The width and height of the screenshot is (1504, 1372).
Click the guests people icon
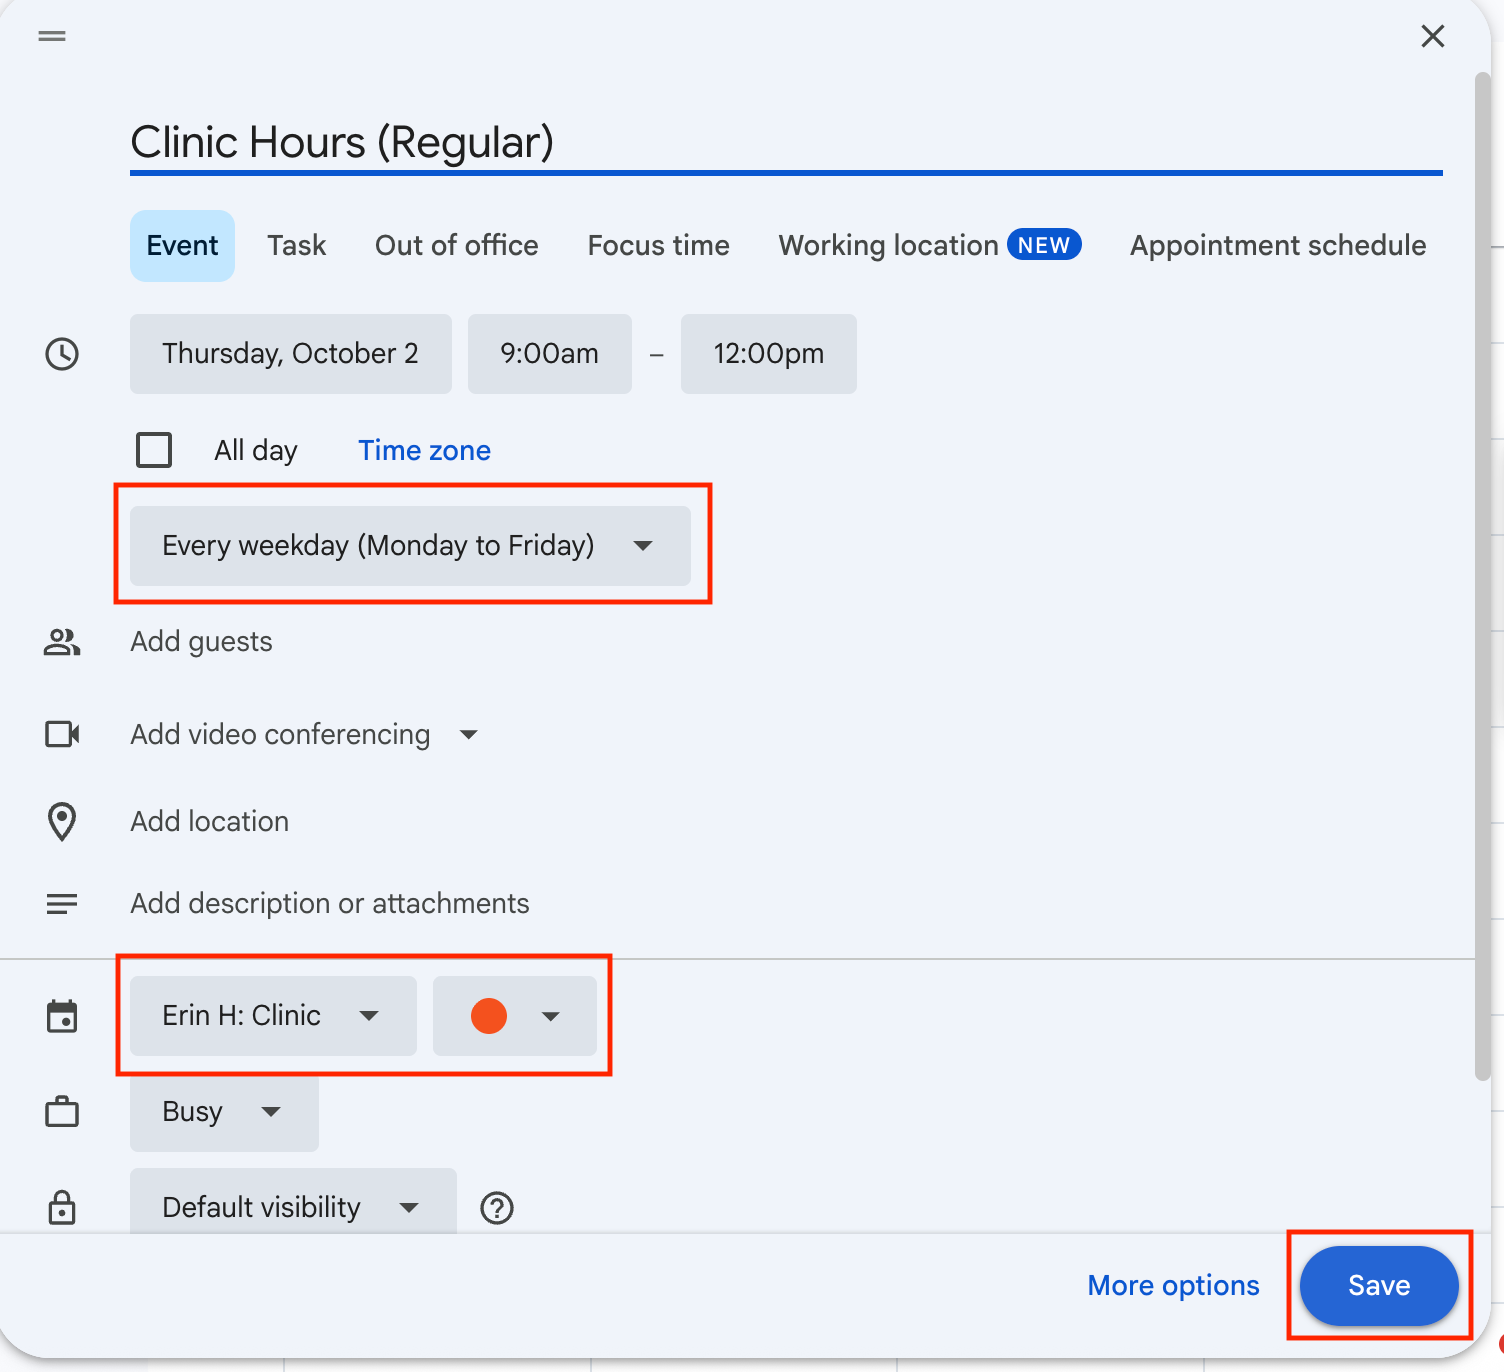pyautogui.click(x=62, y=642)
